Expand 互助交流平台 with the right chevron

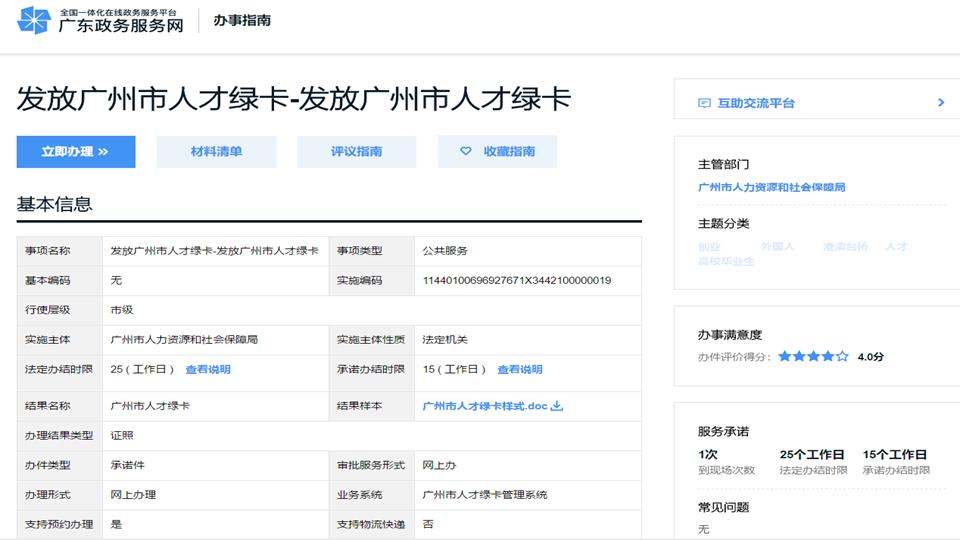pyautogui.click(x=941, y=102)
